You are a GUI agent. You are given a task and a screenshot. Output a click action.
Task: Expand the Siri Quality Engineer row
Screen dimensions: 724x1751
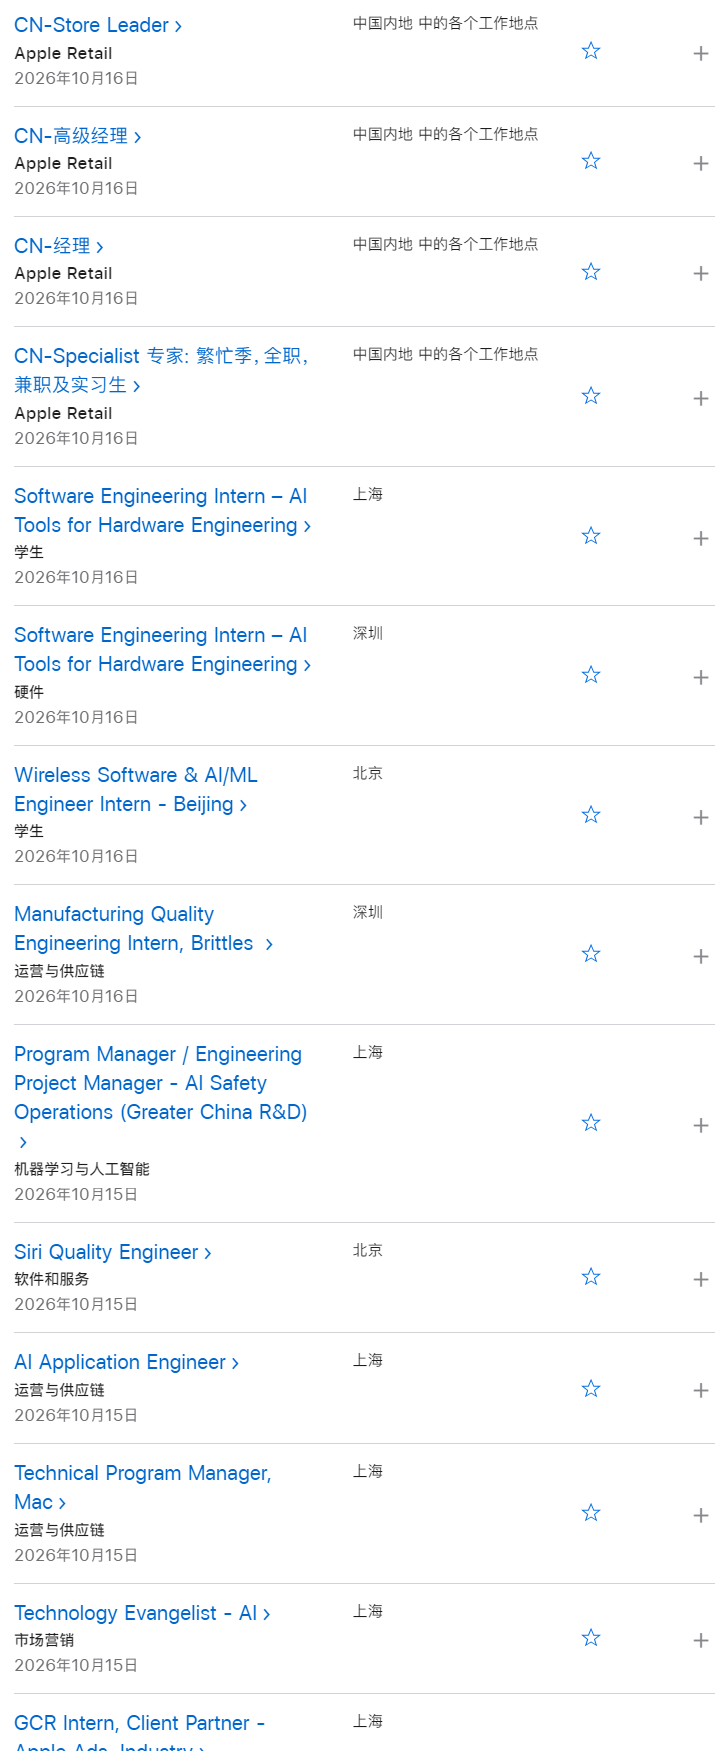tap(701, 1279)
